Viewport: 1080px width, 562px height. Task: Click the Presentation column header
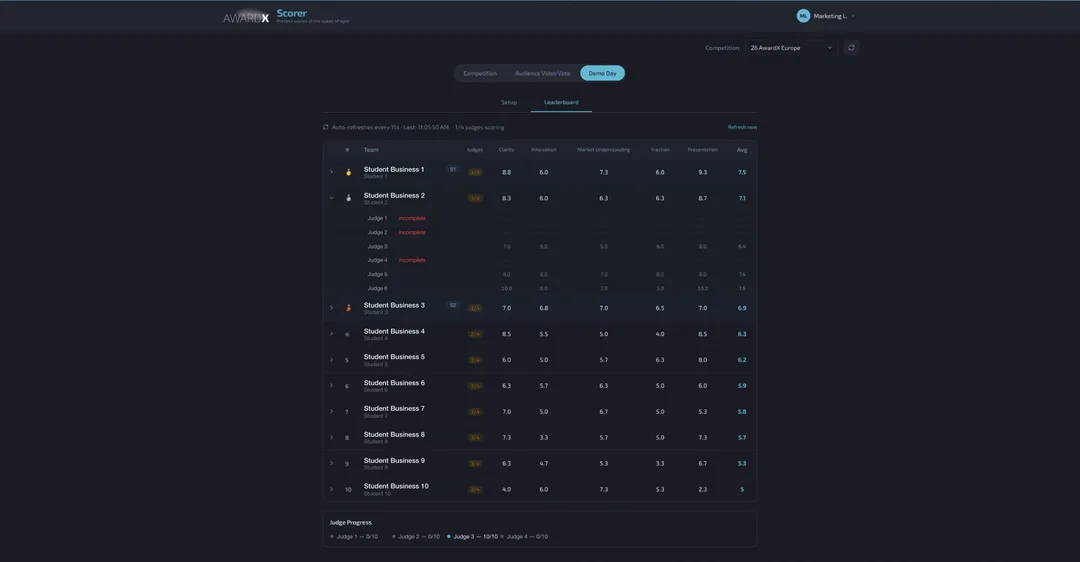(703, 149)
